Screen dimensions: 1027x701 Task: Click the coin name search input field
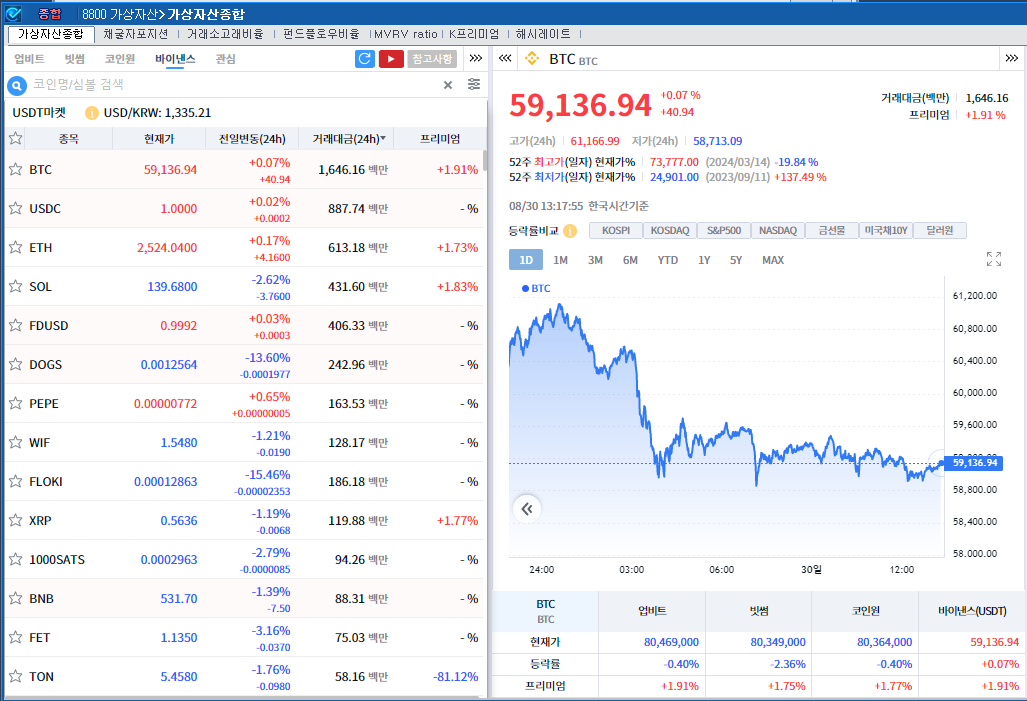click(x=234, y=85)
